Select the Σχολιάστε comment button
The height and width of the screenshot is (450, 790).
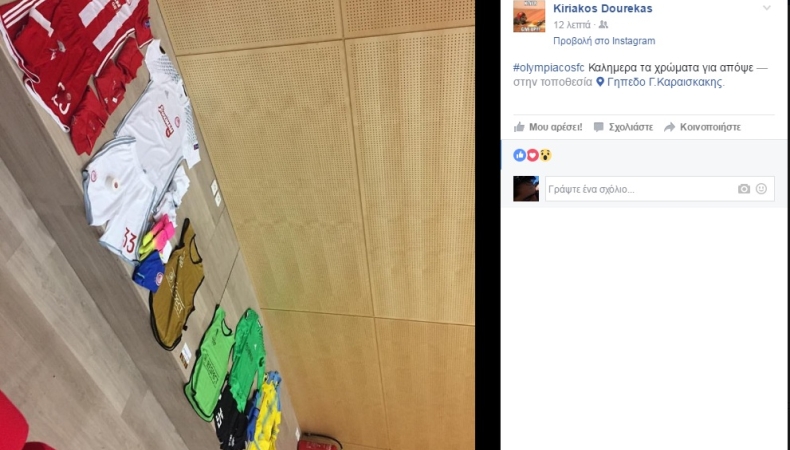623,127
